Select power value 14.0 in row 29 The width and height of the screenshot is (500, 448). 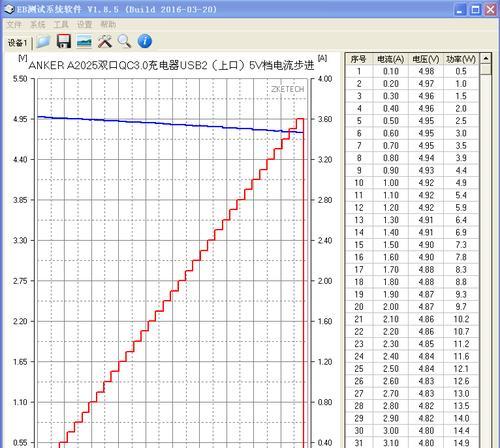[461, 418]
